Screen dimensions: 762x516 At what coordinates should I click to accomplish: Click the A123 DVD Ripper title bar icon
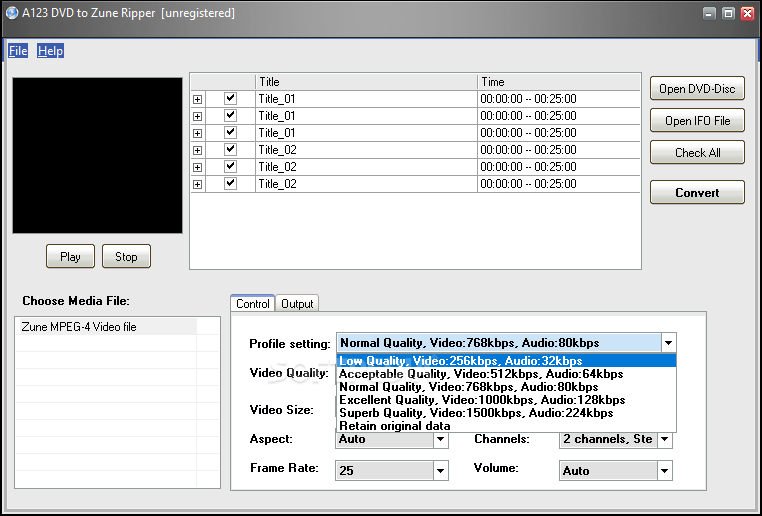[x=12, y=13]
